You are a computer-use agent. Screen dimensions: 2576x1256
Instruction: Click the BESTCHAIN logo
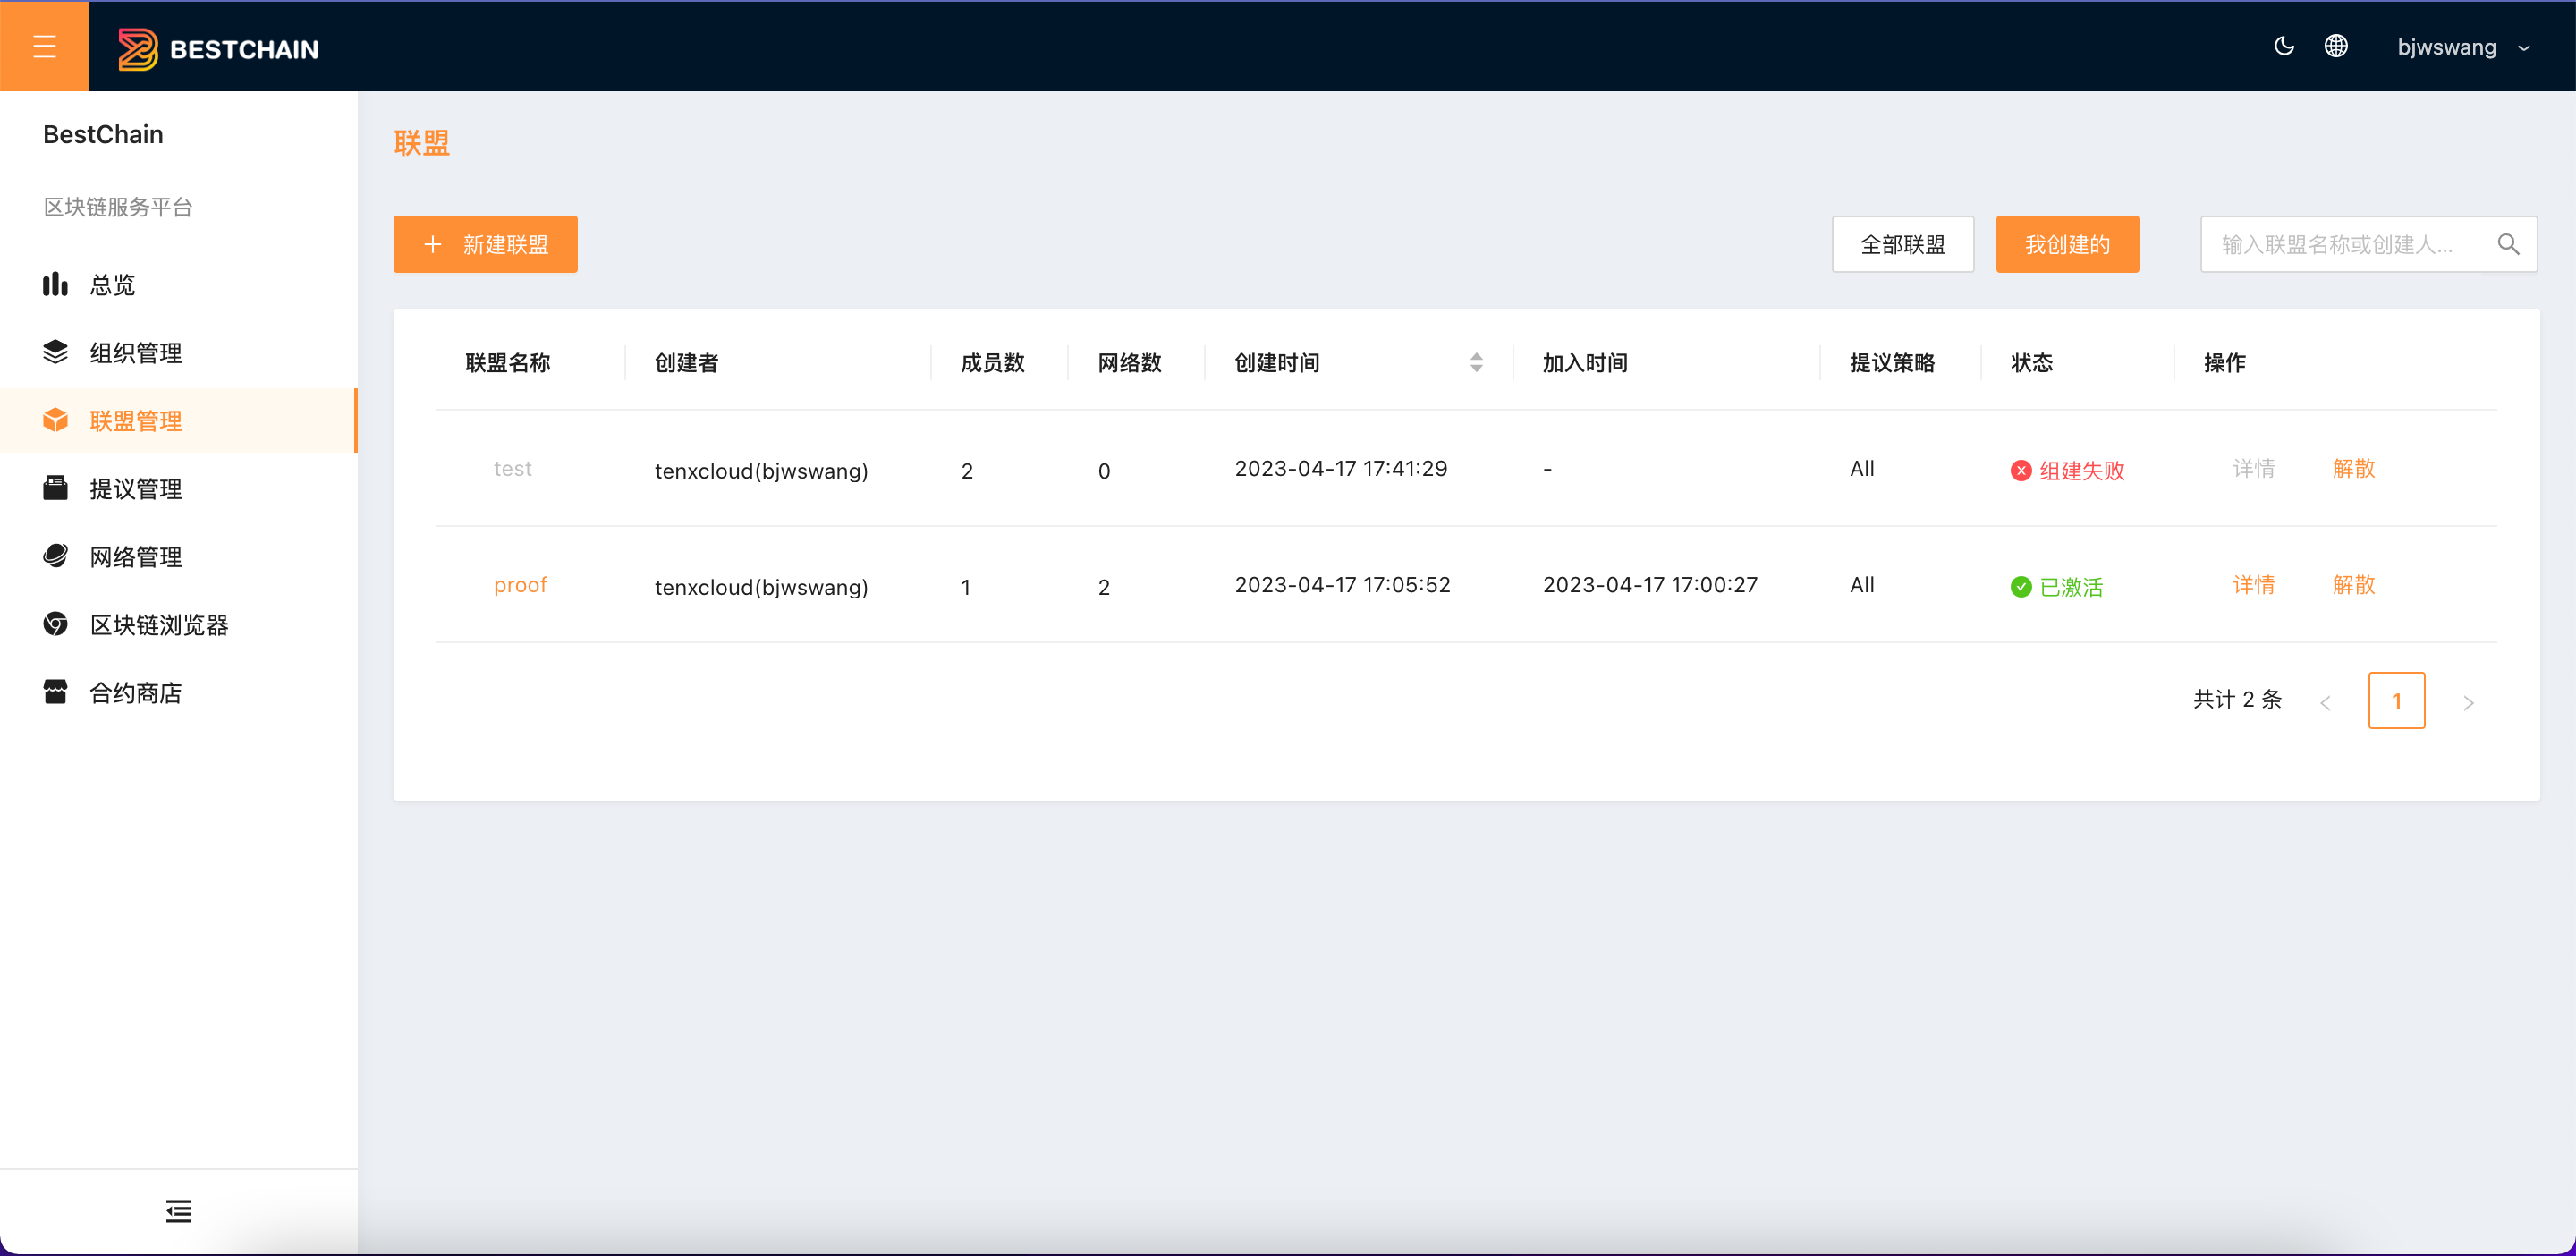(218, 48)
